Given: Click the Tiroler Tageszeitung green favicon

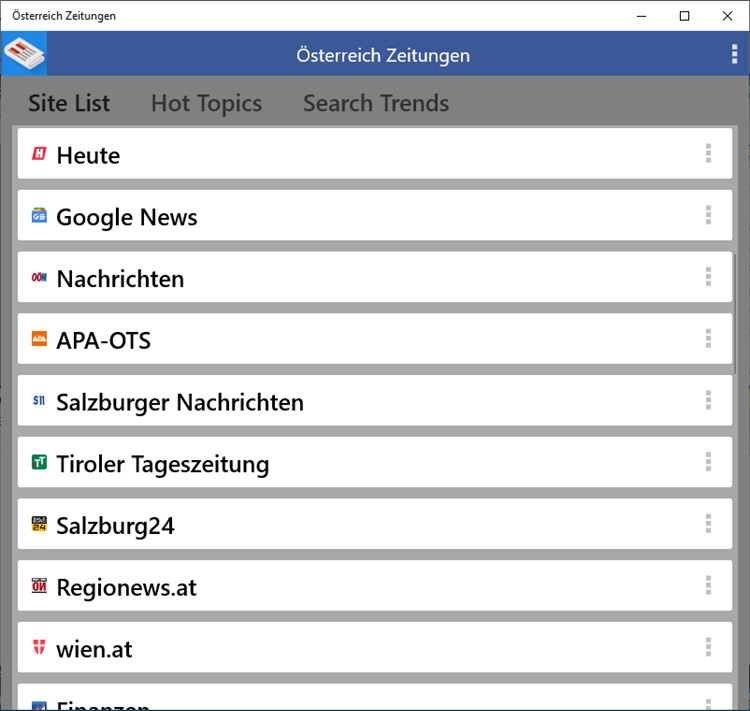Looking at the screenshot, I should point(39,462).
